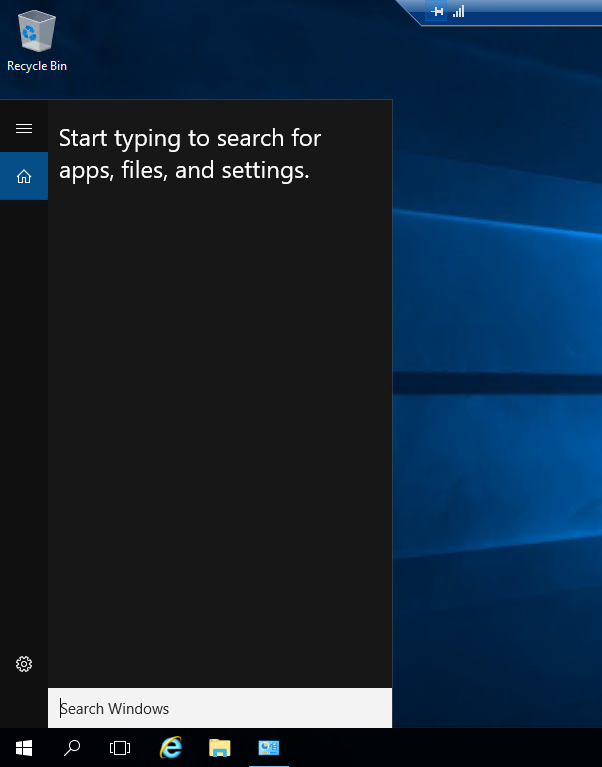Click the taskbar search magnifier icon

click(72, 747)
